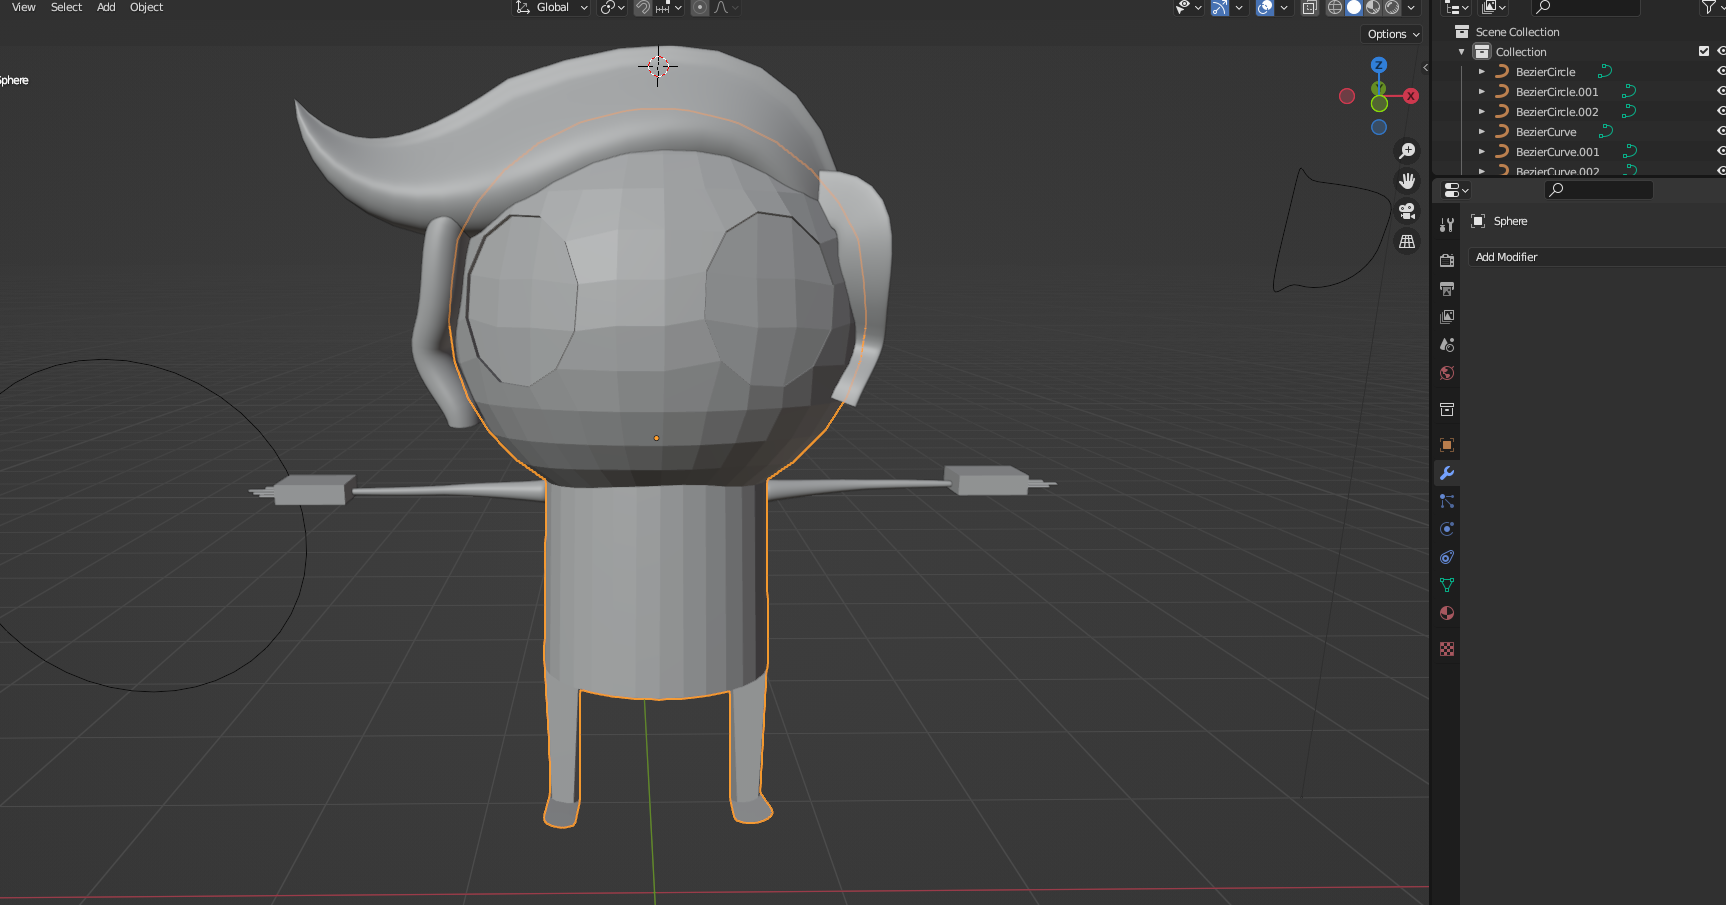Screen dimensions: 1726x905
Task: Open the Render properties tab
Action: point(1447,261)
